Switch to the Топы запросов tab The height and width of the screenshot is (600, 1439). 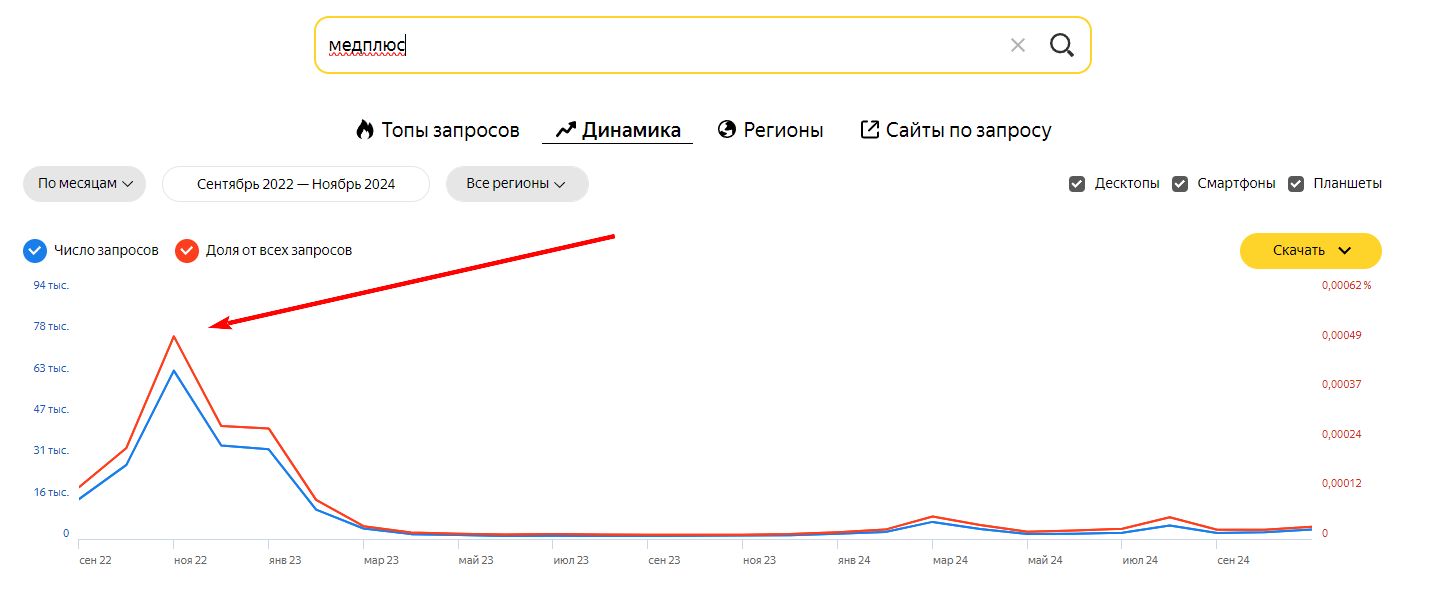pos(450,130)
